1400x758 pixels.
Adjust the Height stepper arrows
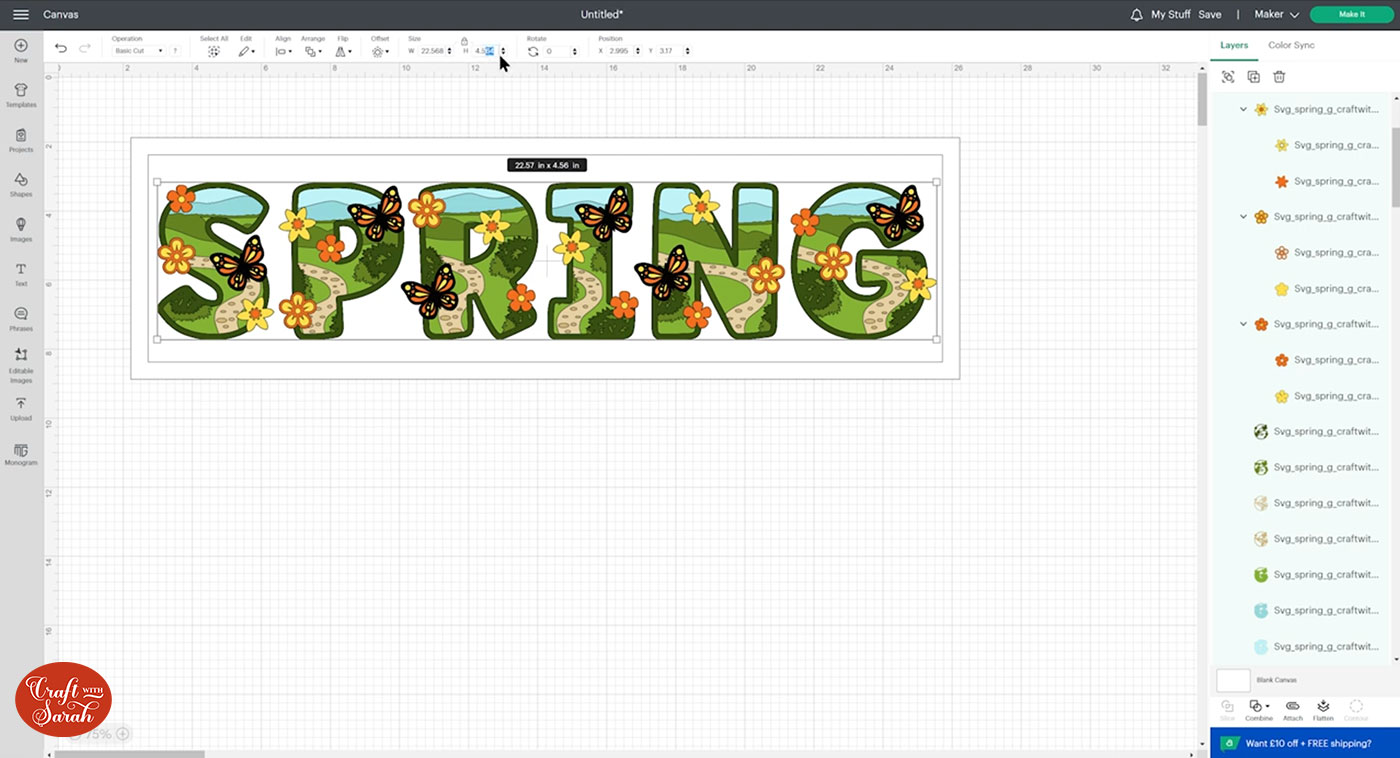(x=503, y=51)
